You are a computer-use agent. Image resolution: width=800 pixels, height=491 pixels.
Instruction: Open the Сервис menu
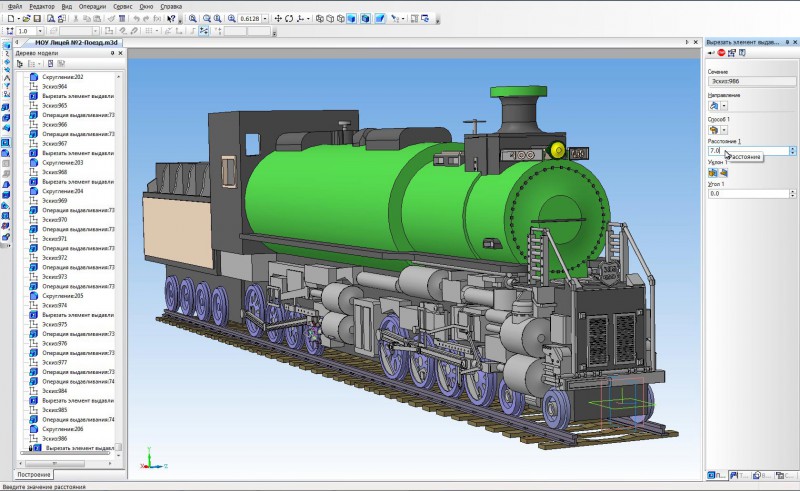123,6
